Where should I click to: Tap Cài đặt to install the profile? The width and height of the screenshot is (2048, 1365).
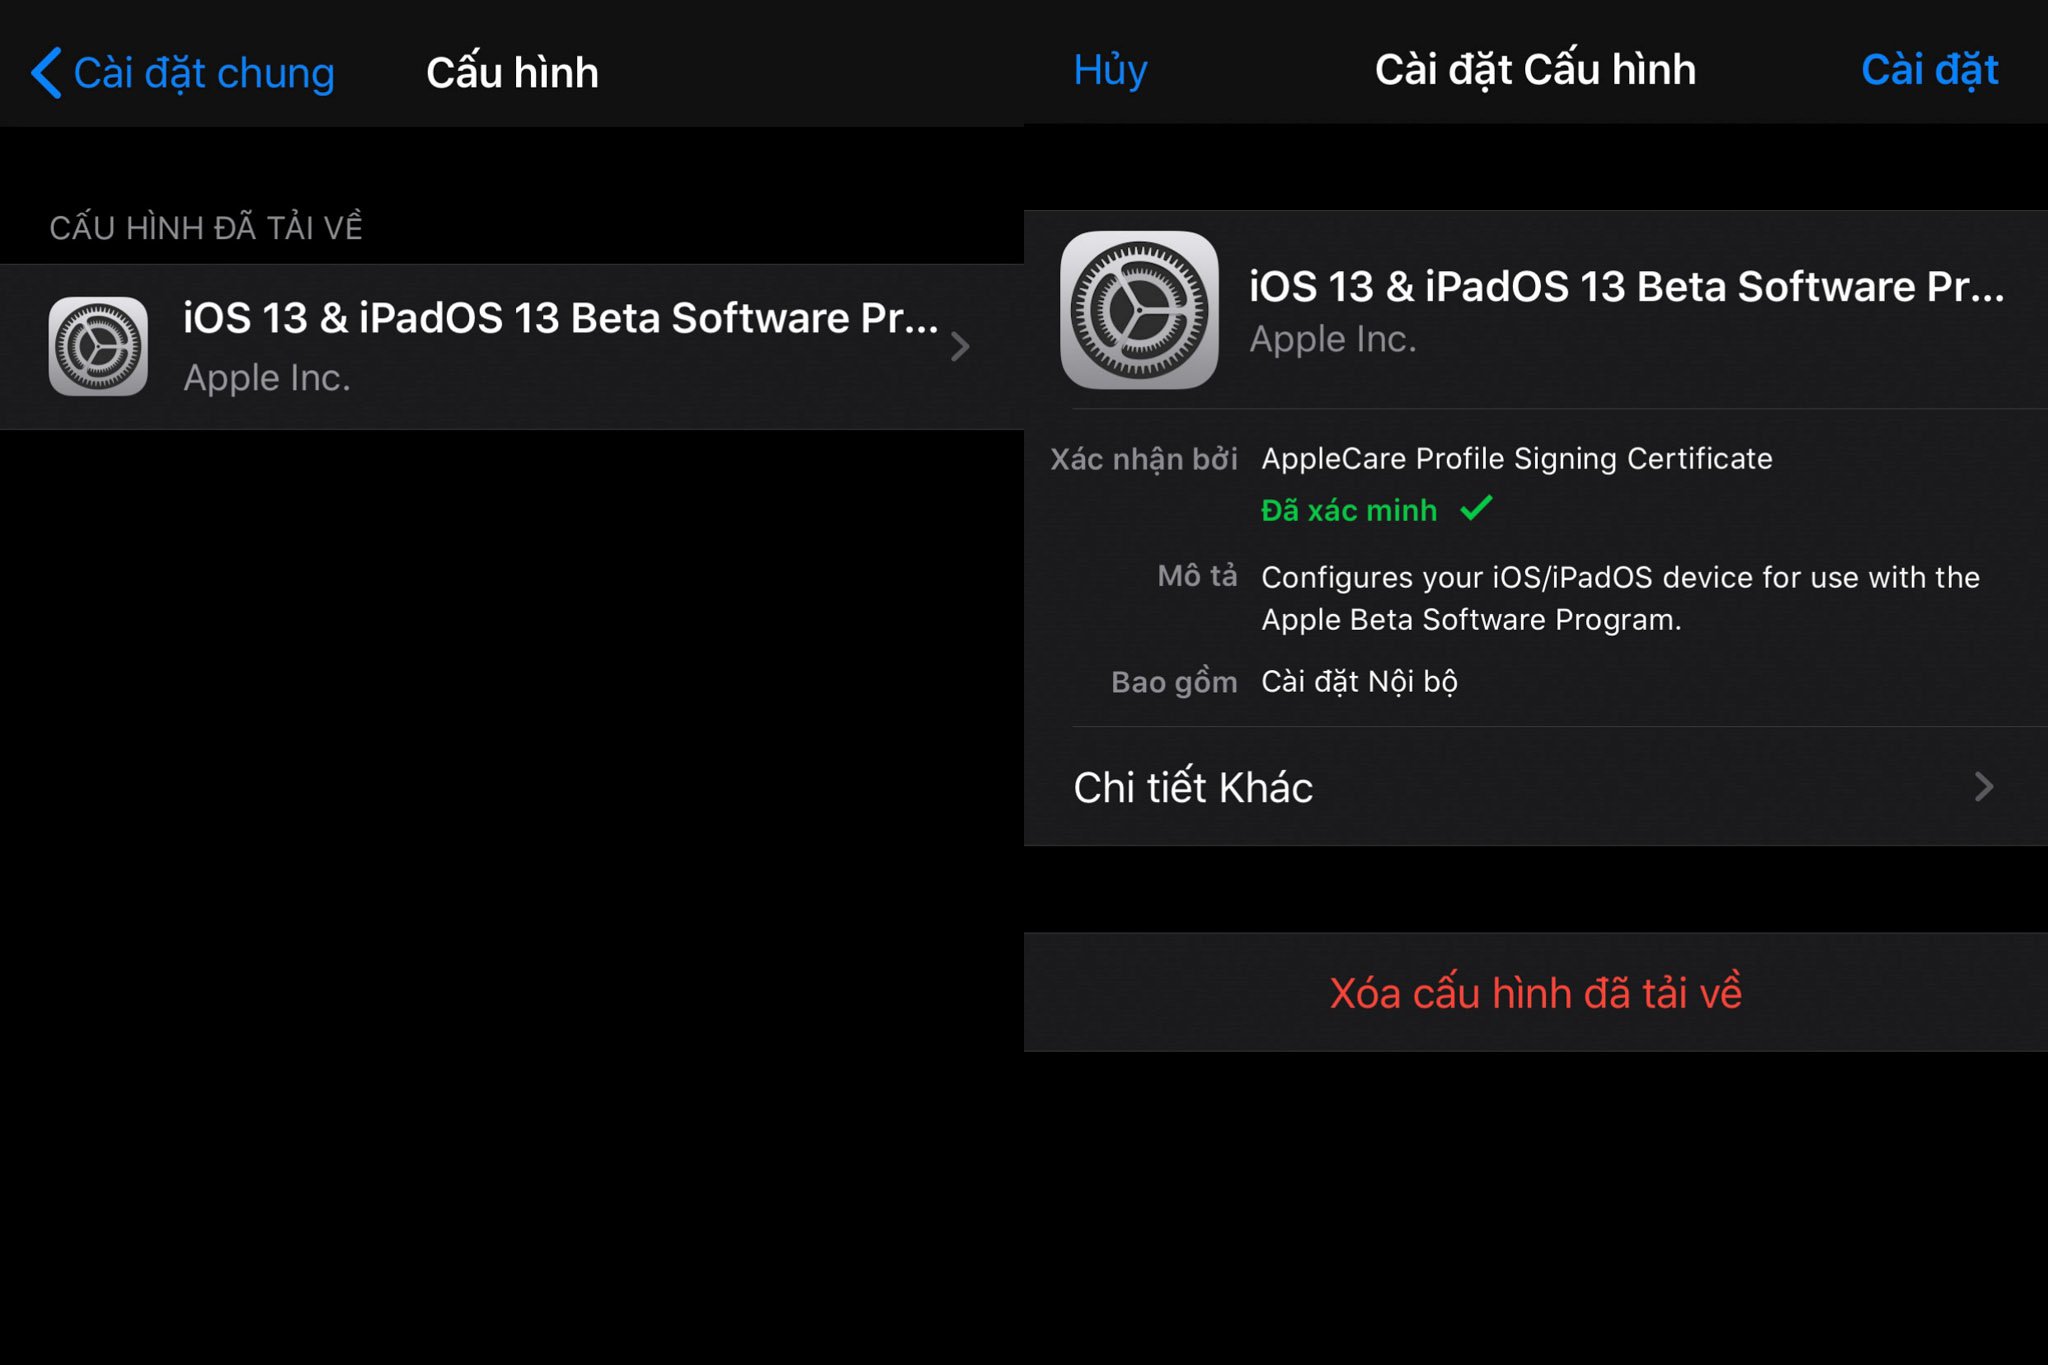tap(1929, 70)
